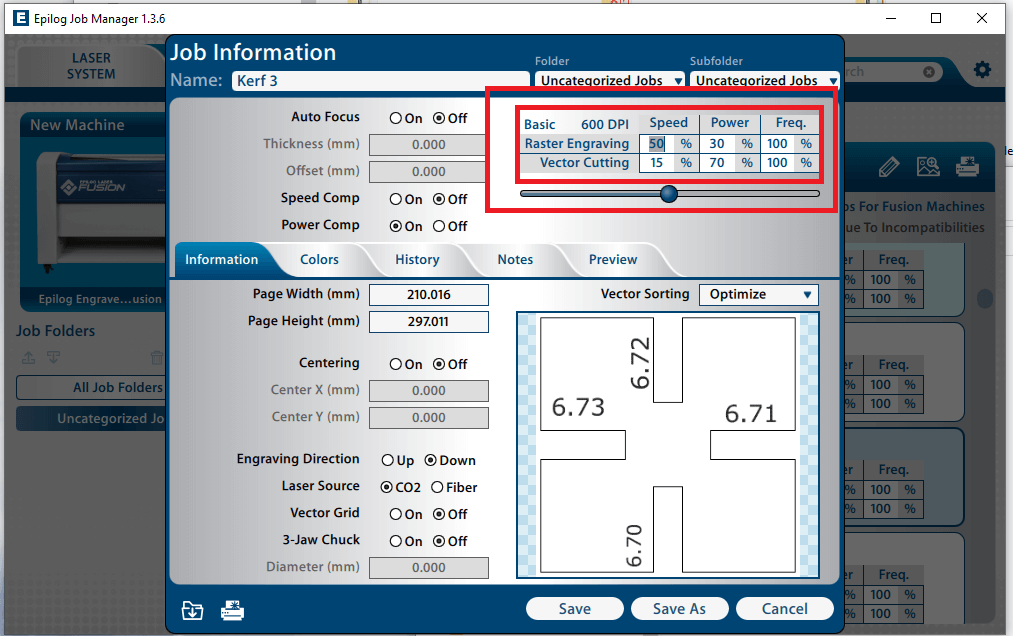Click the settings gear icon in Job Manager
Image resolution: width=1013 pixels, height=636 pixels.
tap(982, 70)
